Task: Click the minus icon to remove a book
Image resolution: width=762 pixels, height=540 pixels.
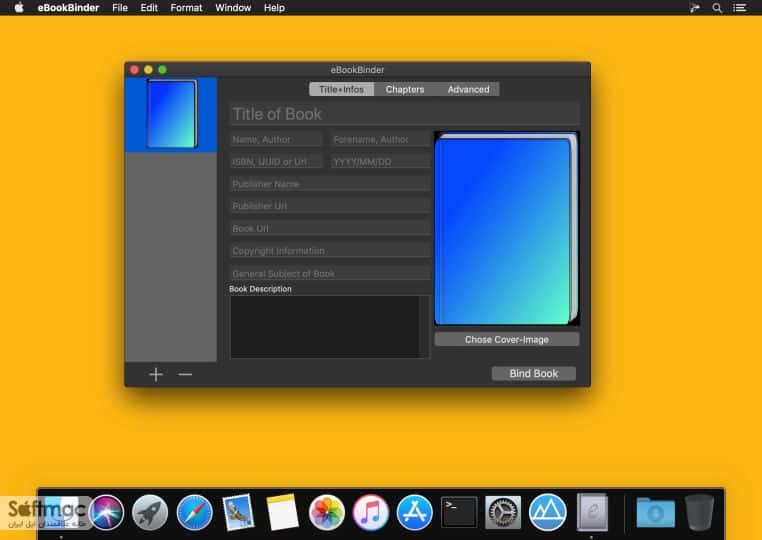Action: pos(185,374)
